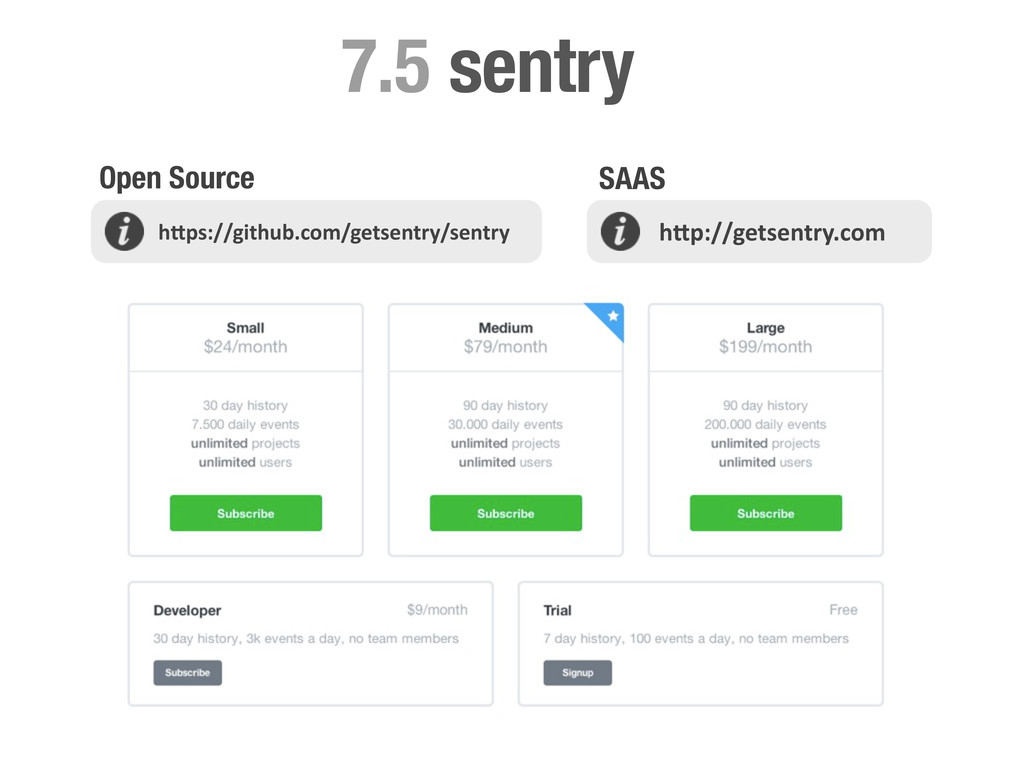Image resolution: width=1024 pixels, height=768 pixels.
Task: Subscribe to the Small $24/month plan
Action: click(246, 513)
